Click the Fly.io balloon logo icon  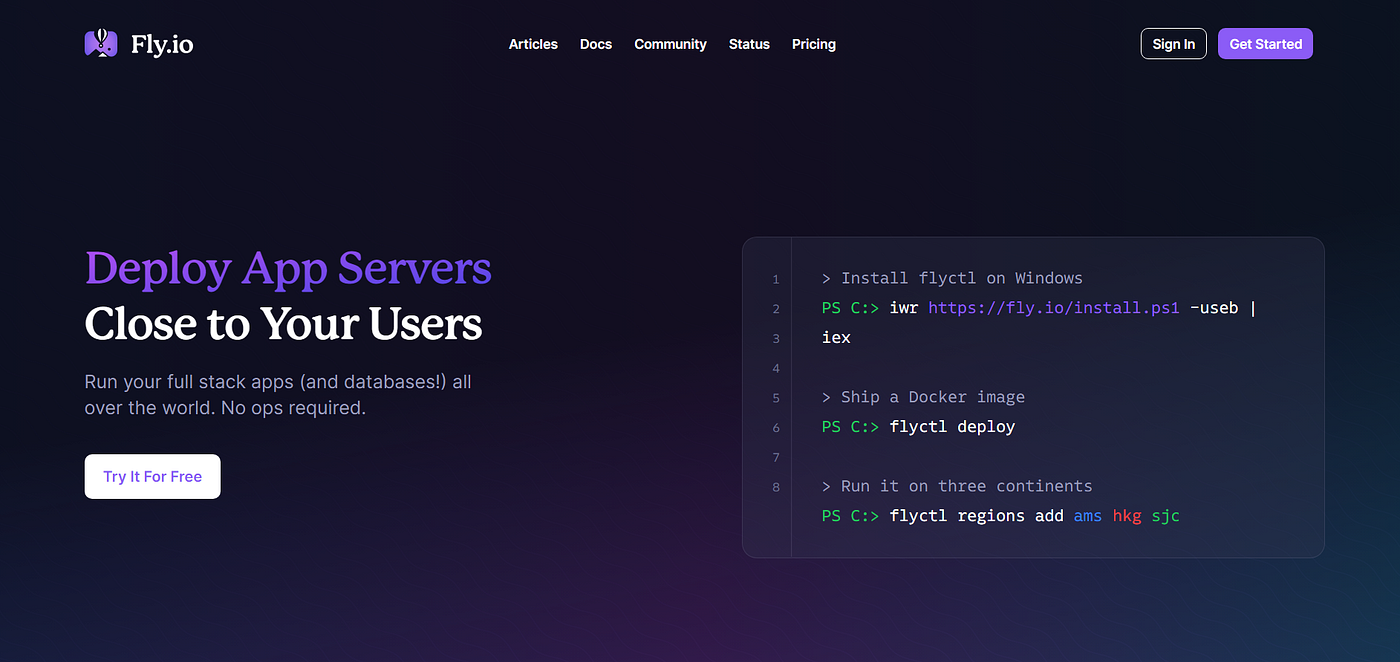pos(101,43)
